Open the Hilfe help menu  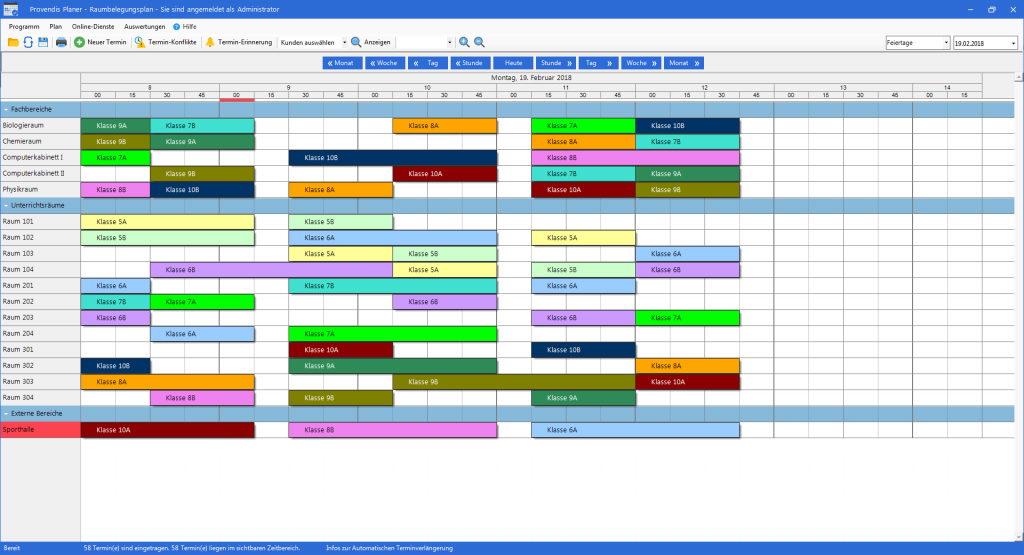click(185, 27)
